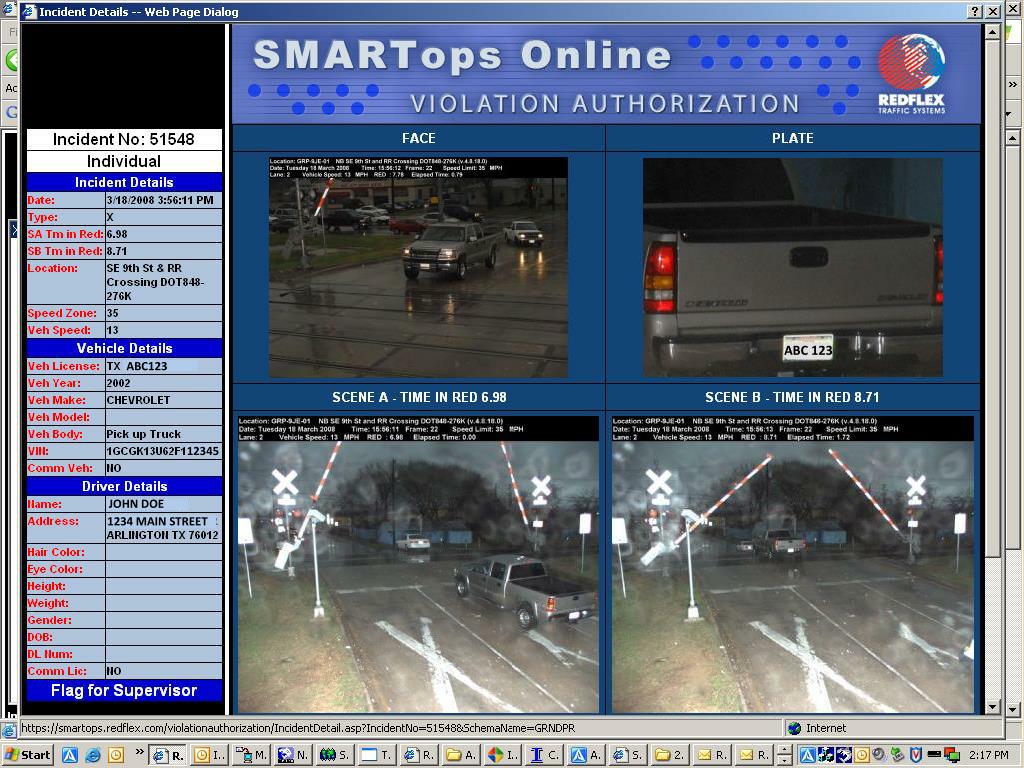Viewport: 1024px width, 768px height.
Task: Switch to the 'N.' taskbar button
Action: (293, 755)
